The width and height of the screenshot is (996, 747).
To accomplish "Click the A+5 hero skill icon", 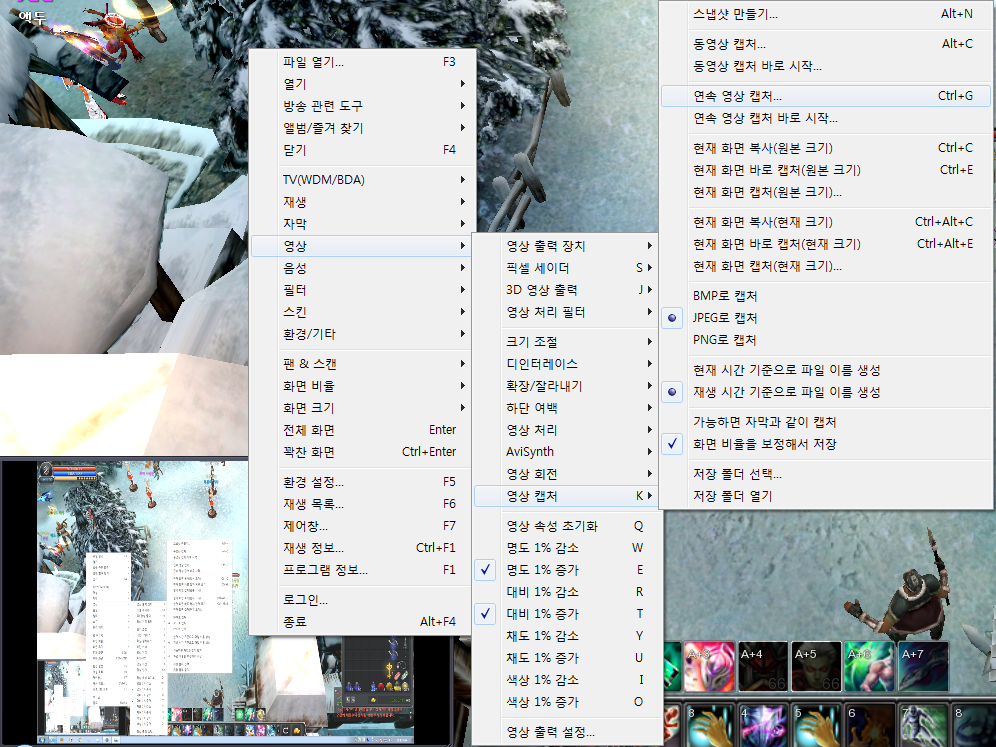I will point(816,666).
